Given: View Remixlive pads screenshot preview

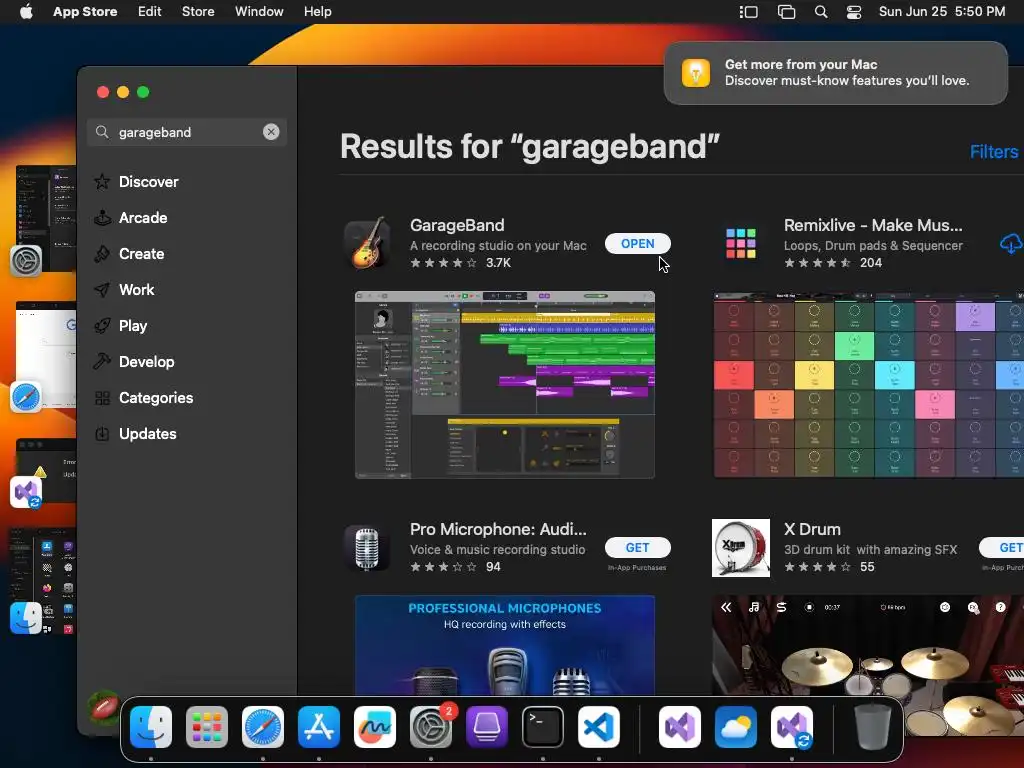Looking at the screenshot, I should click(869, 385).
